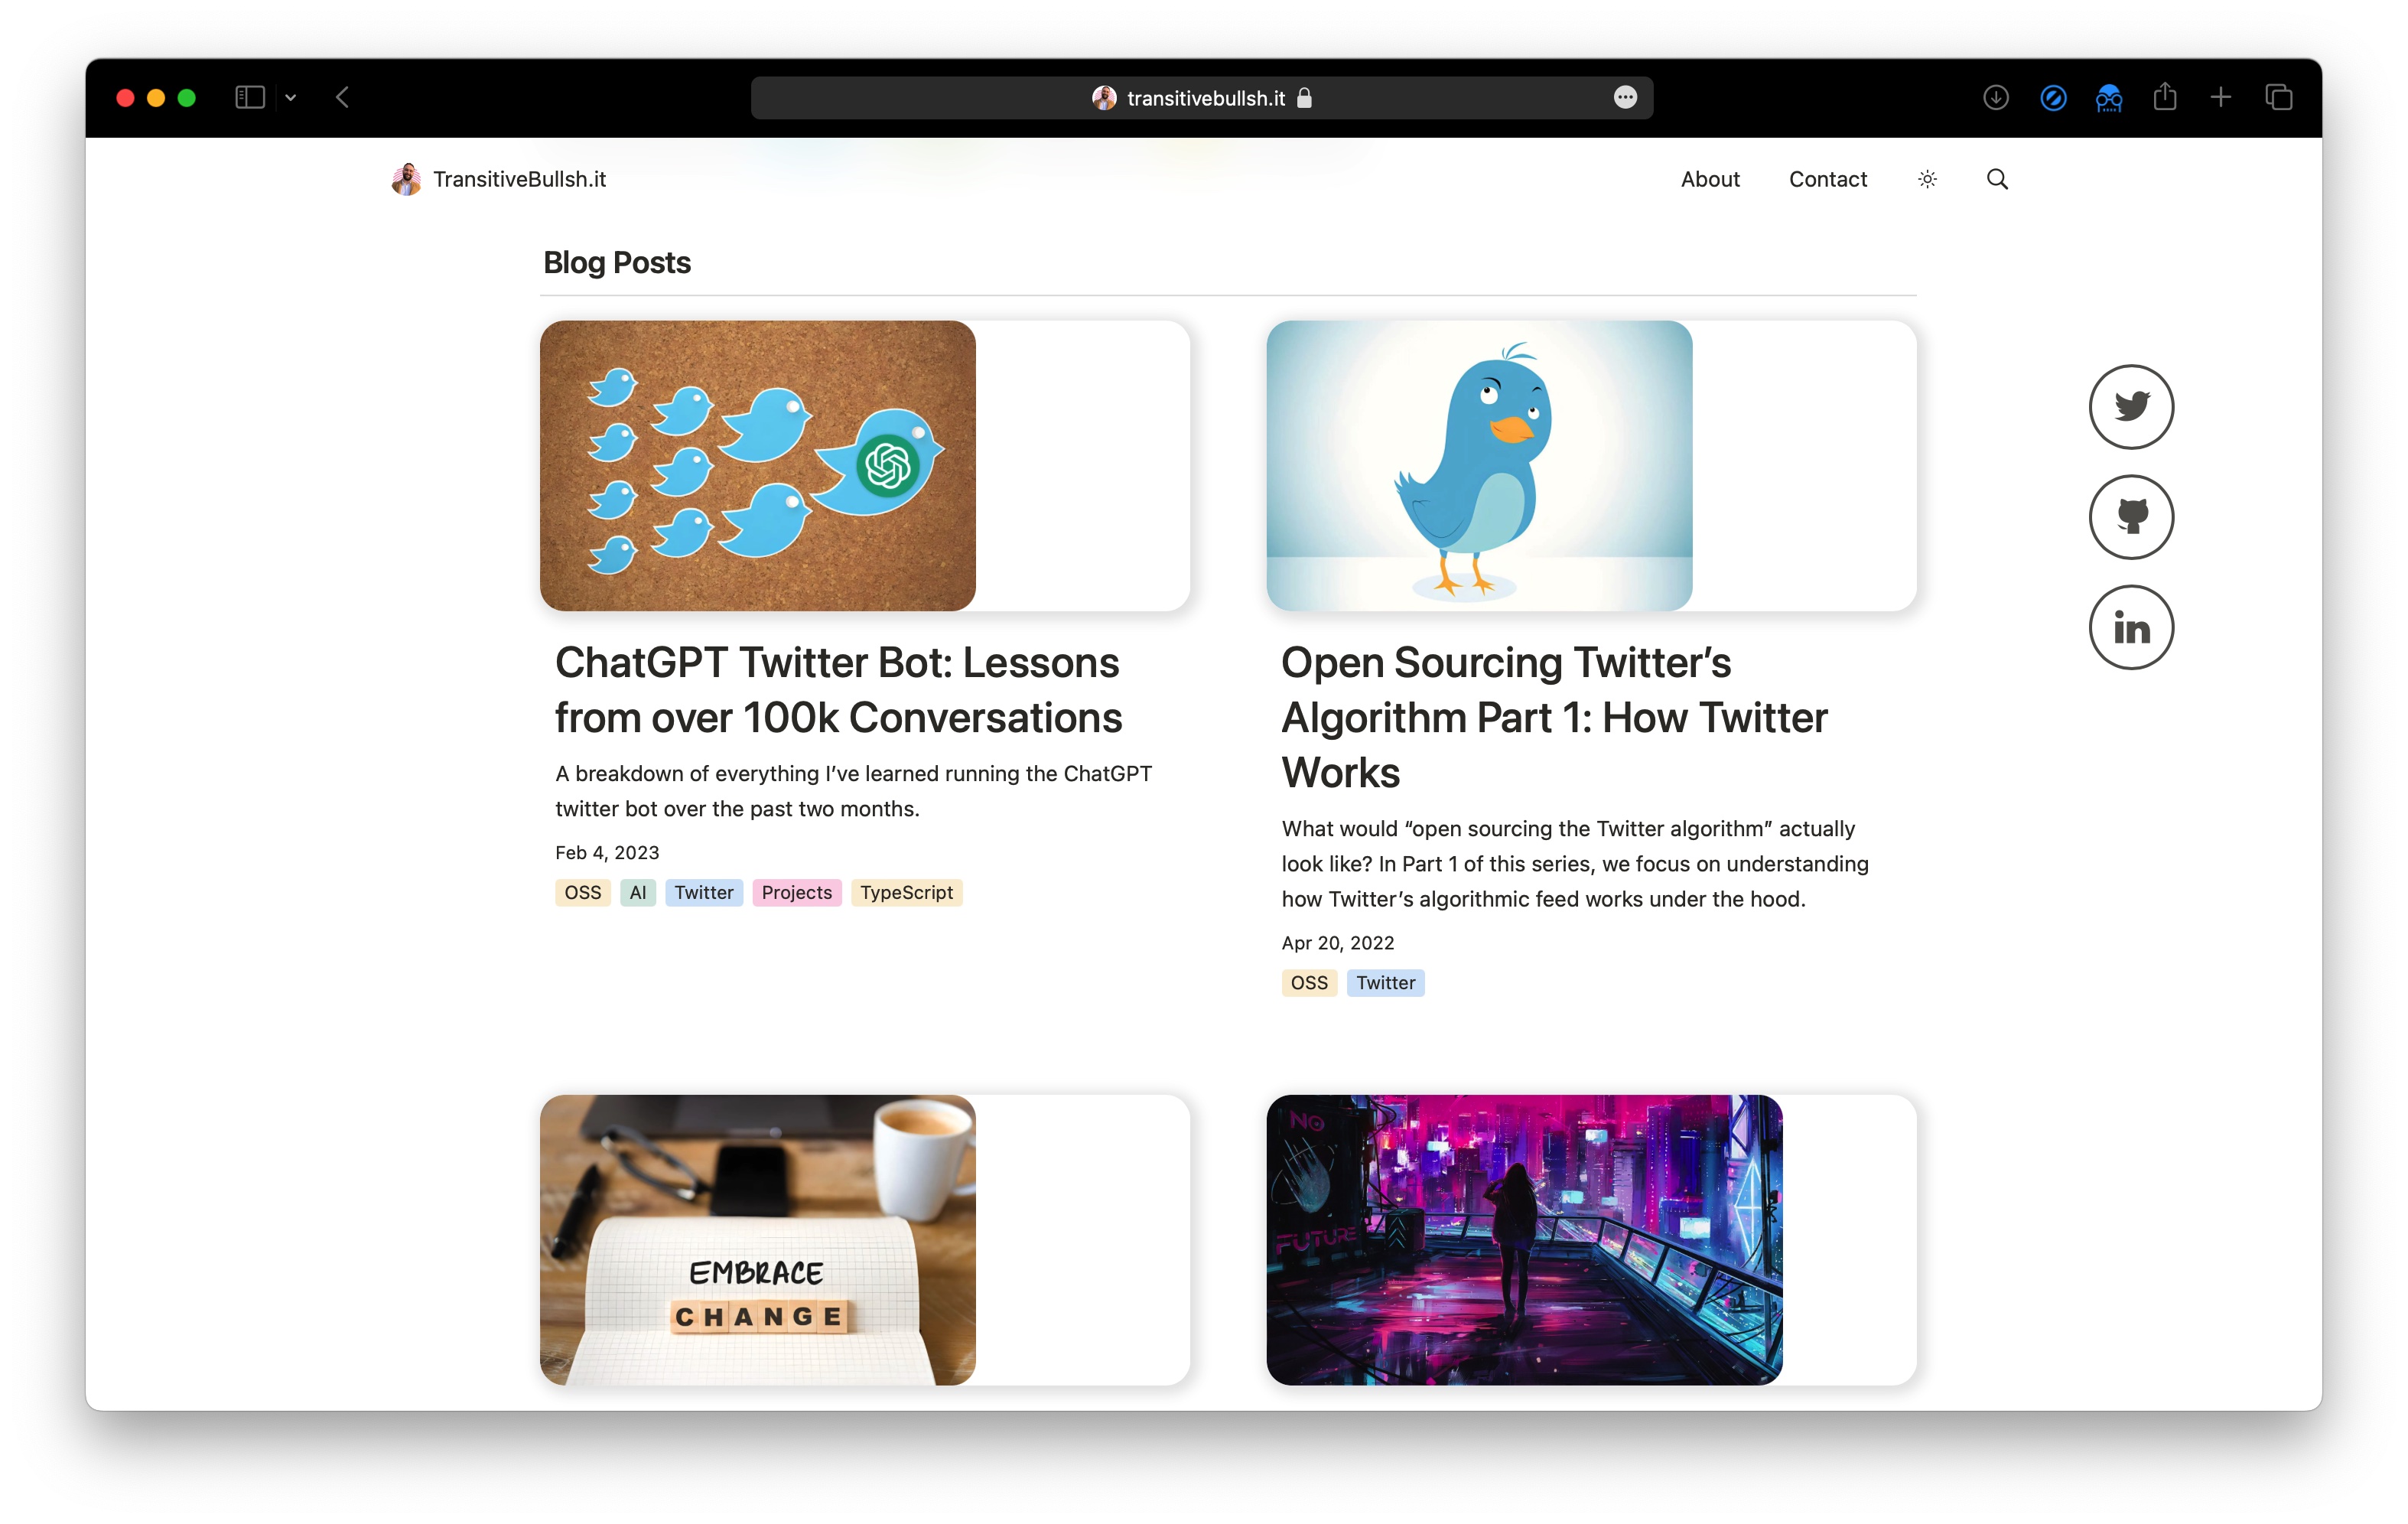Open the cyberpunk city post thumbnail
The height and width of the screenshot is (1524, 2408).
[1523, 1239]
